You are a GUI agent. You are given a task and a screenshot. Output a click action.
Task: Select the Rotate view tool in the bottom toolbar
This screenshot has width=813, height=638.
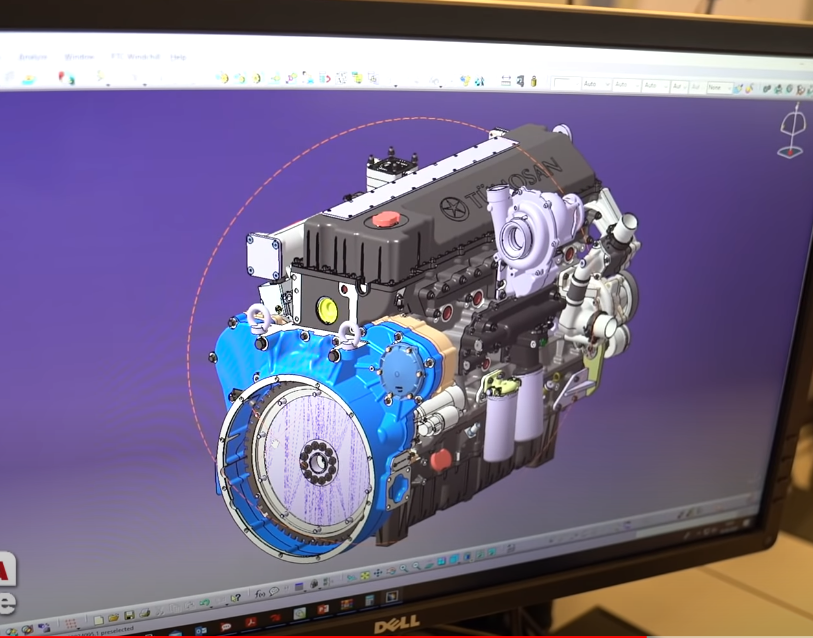pyautogui.click(x=391, y=573)
